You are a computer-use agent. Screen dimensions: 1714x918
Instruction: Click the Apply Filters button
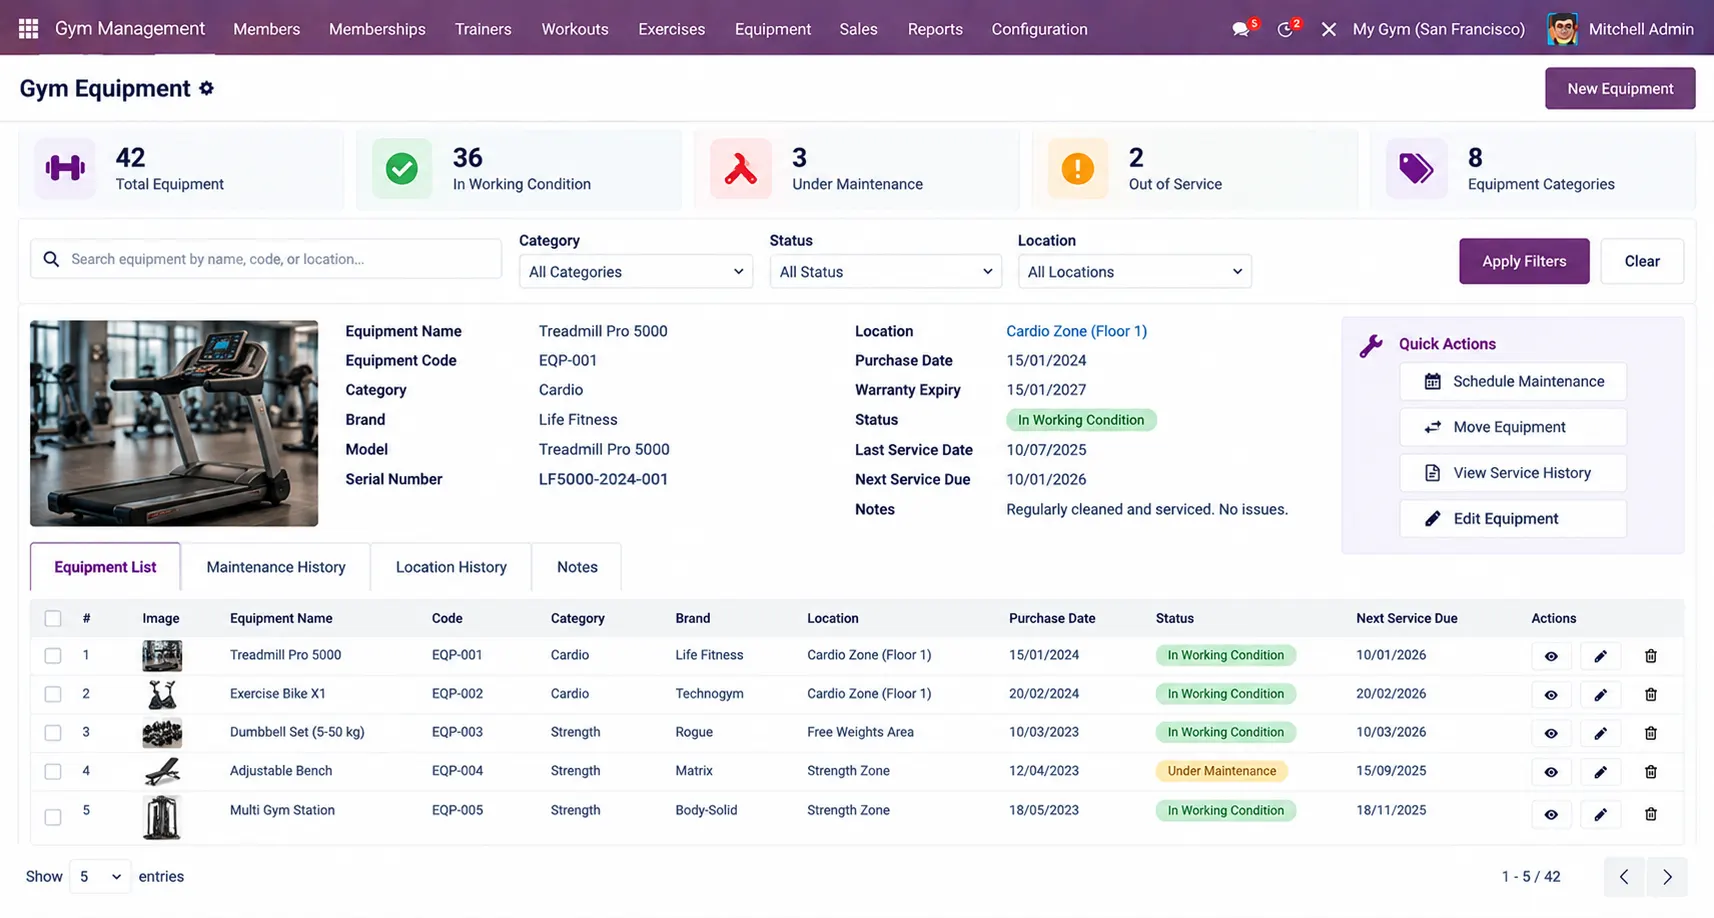1524,261
